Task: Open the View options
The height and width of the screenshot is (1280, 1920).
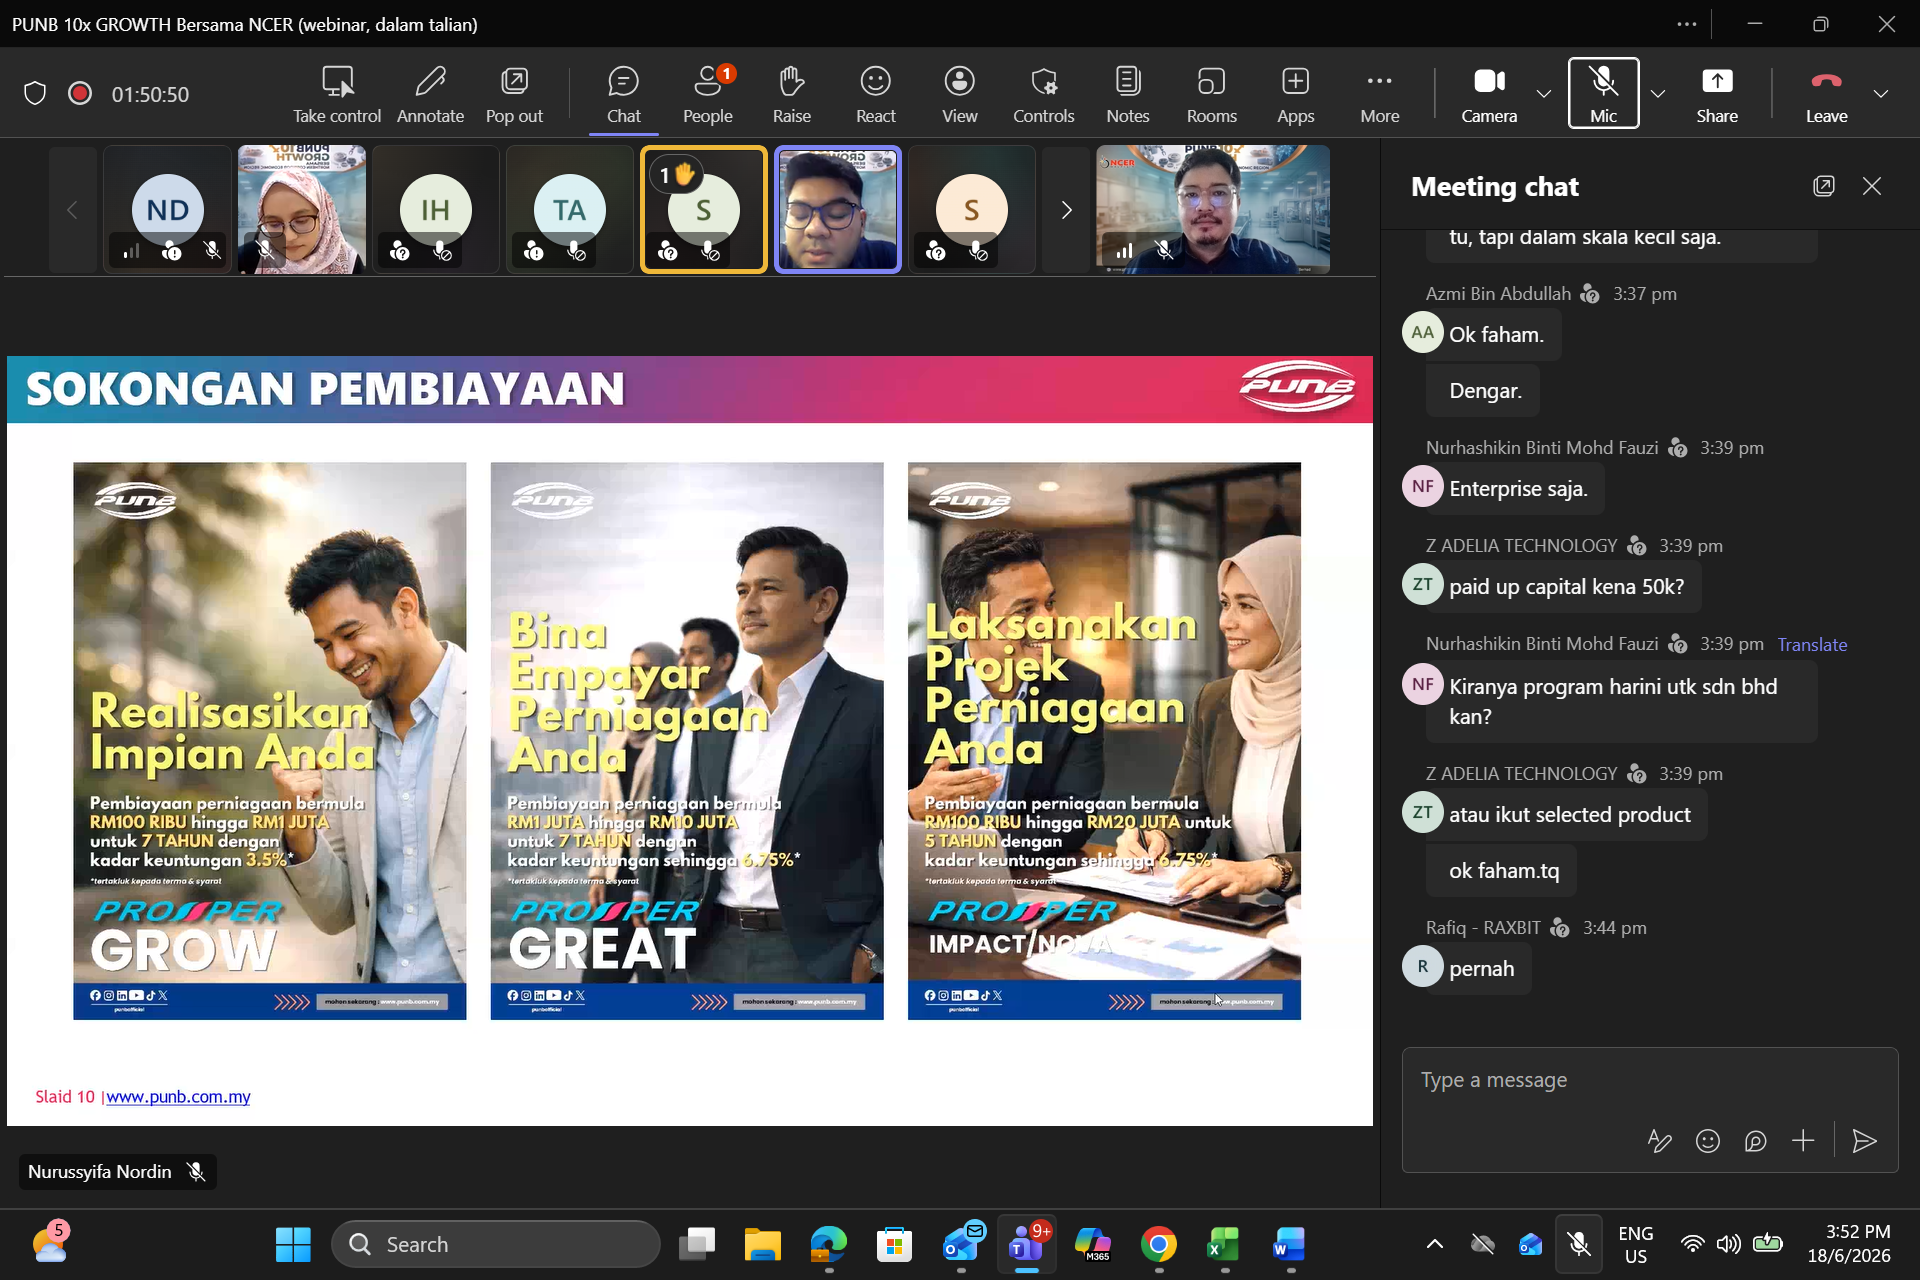Action: tap(959, 94)
